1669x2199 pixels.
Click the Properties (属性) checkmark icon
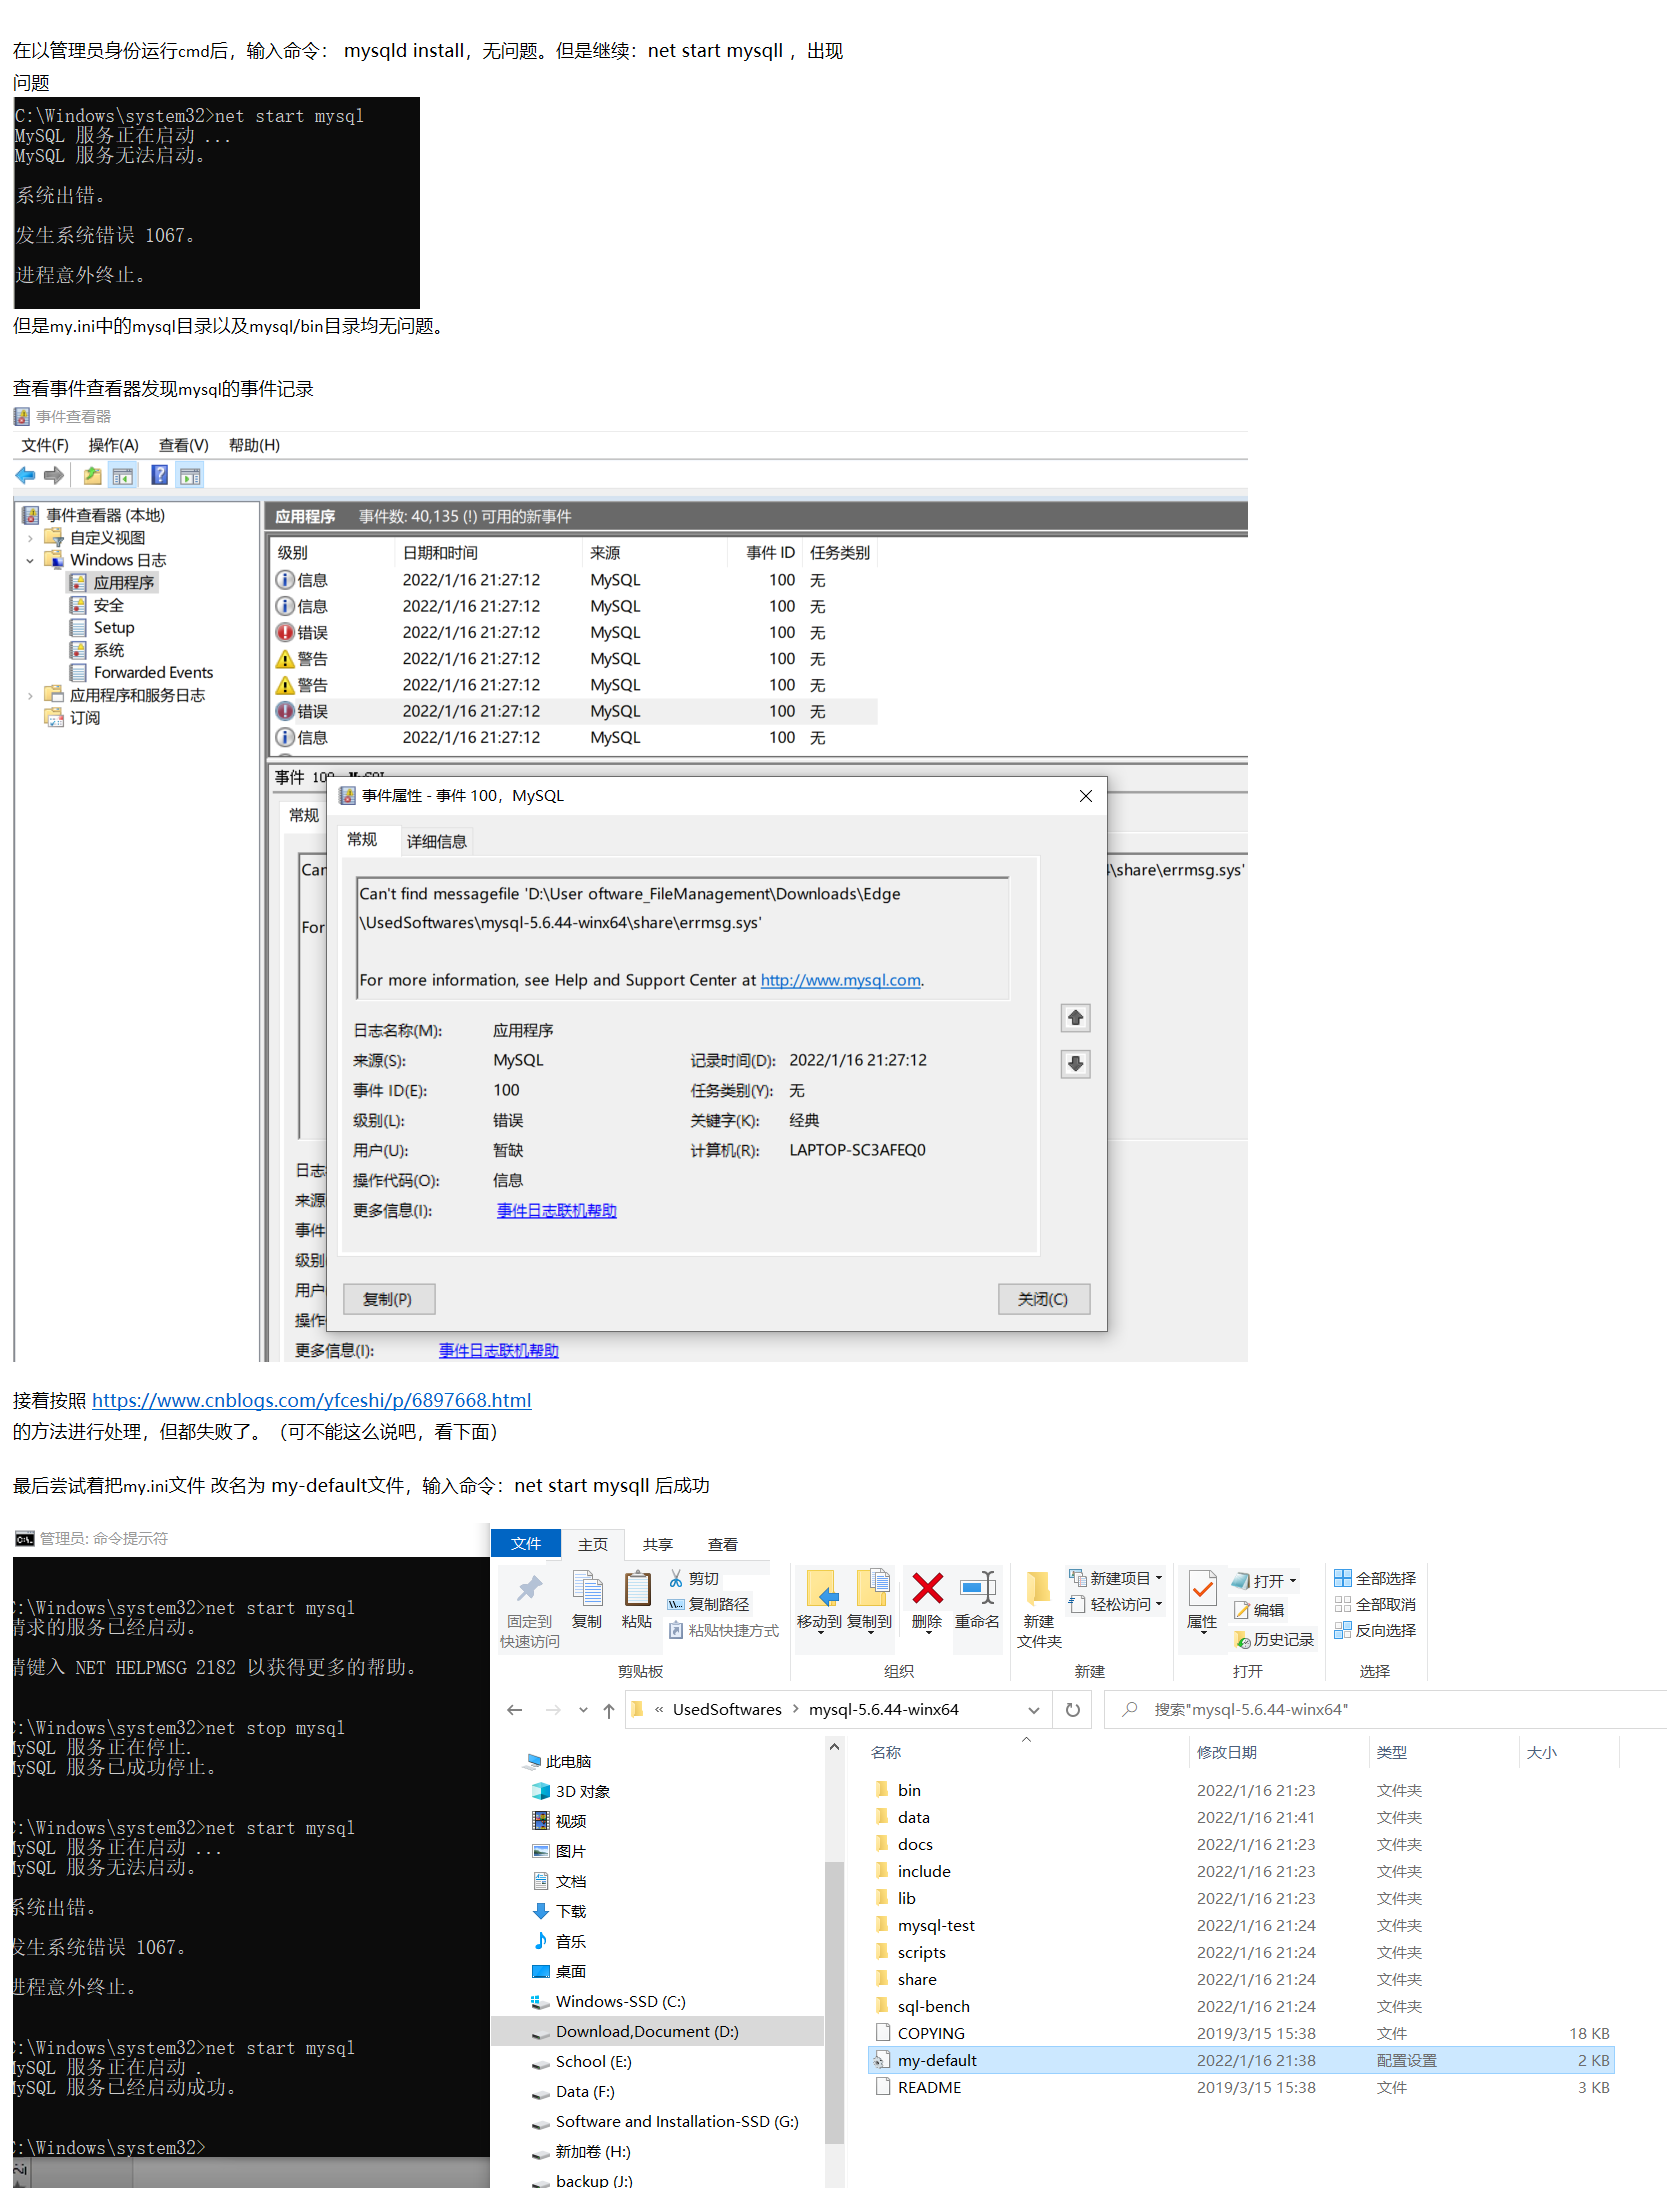pyautogui.click(x=1202, y=1588)
